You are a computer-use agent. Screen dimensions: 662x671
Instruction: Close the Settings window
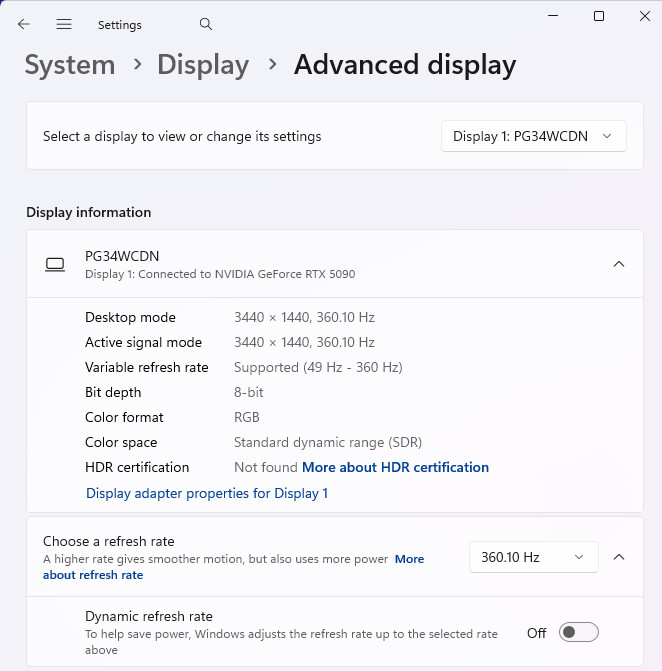pos(644,16)
